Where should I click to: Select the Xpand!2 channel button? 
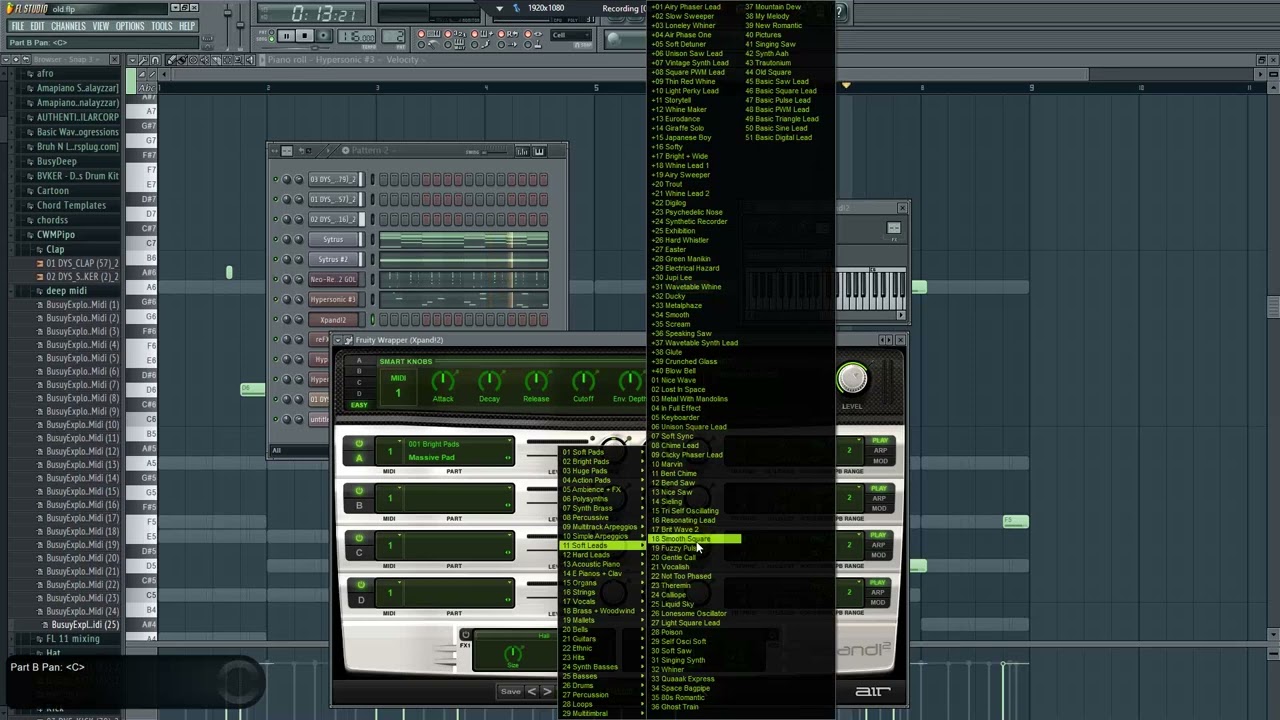coord(333,319)
